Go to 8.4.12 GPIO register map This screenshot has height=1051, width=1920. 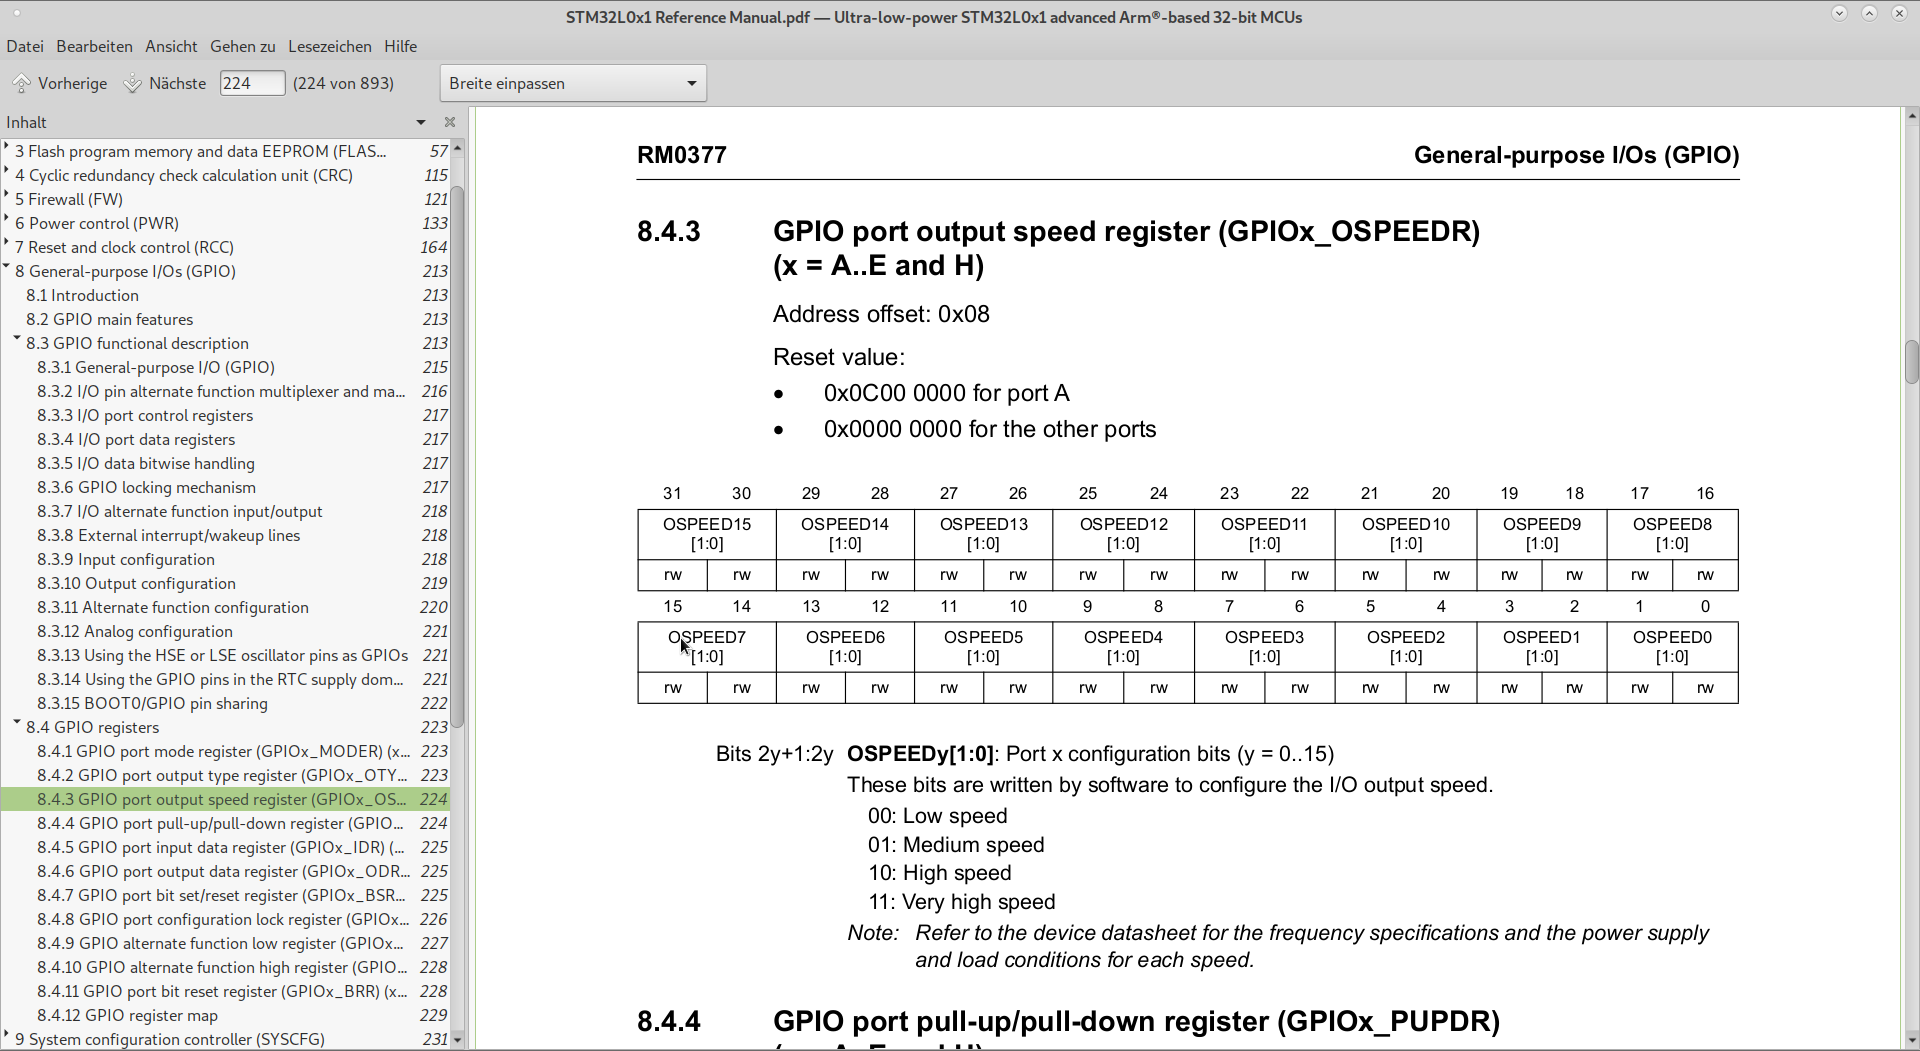click(225, 1015)
